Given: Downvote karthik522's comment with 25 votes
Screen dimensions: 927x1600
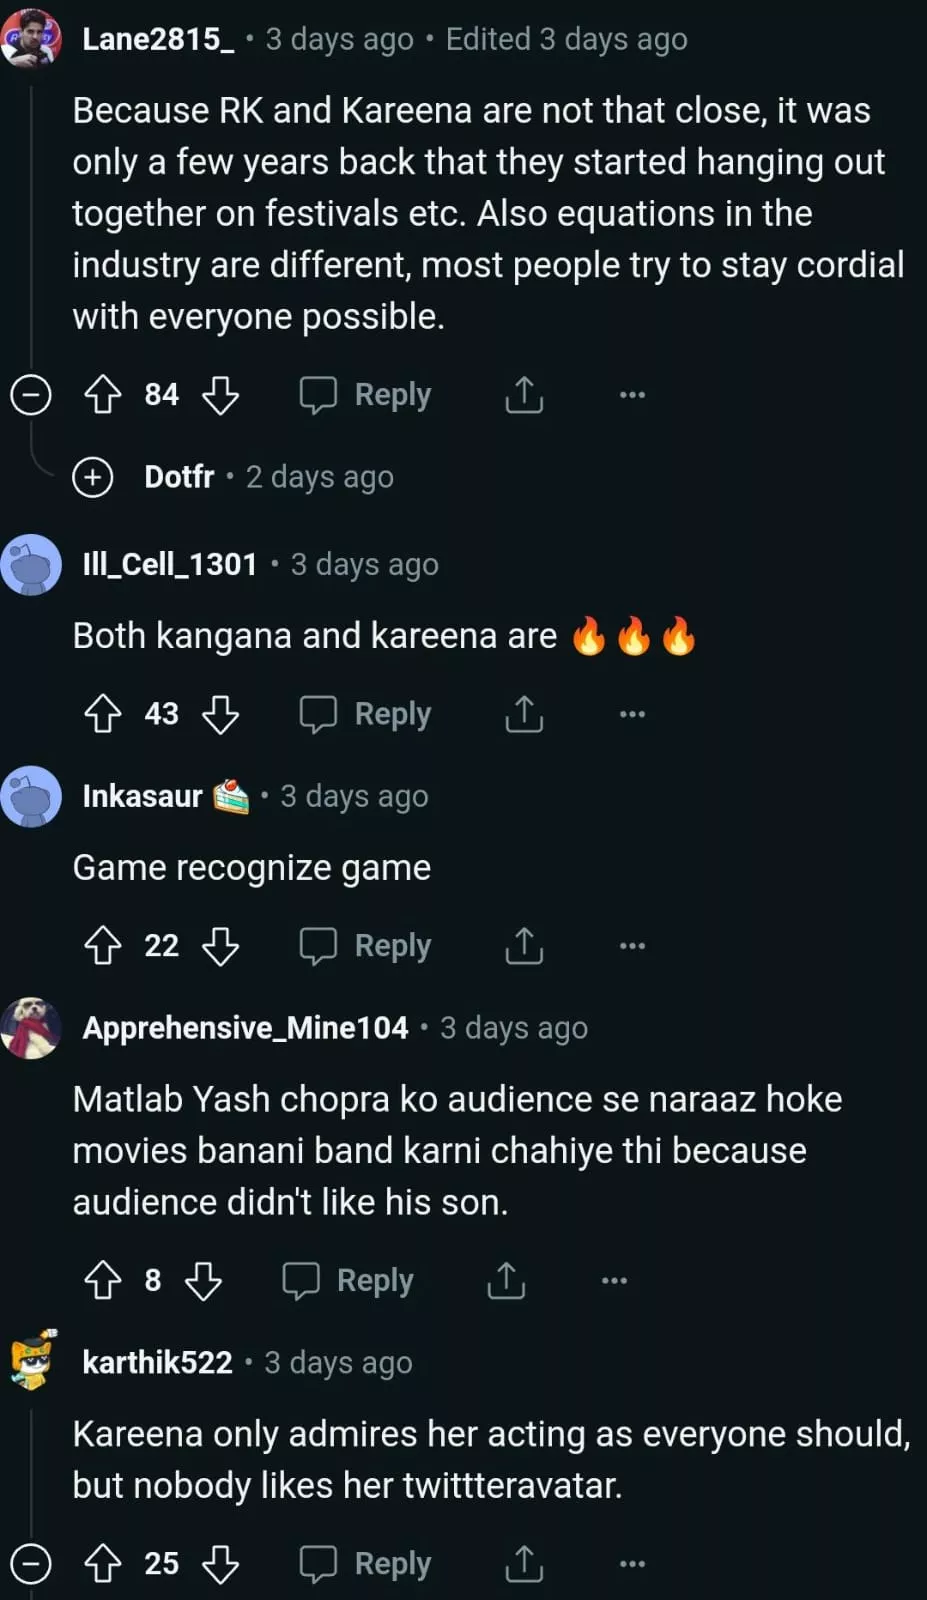Looking at the screenshot, I should [220, 1564].
